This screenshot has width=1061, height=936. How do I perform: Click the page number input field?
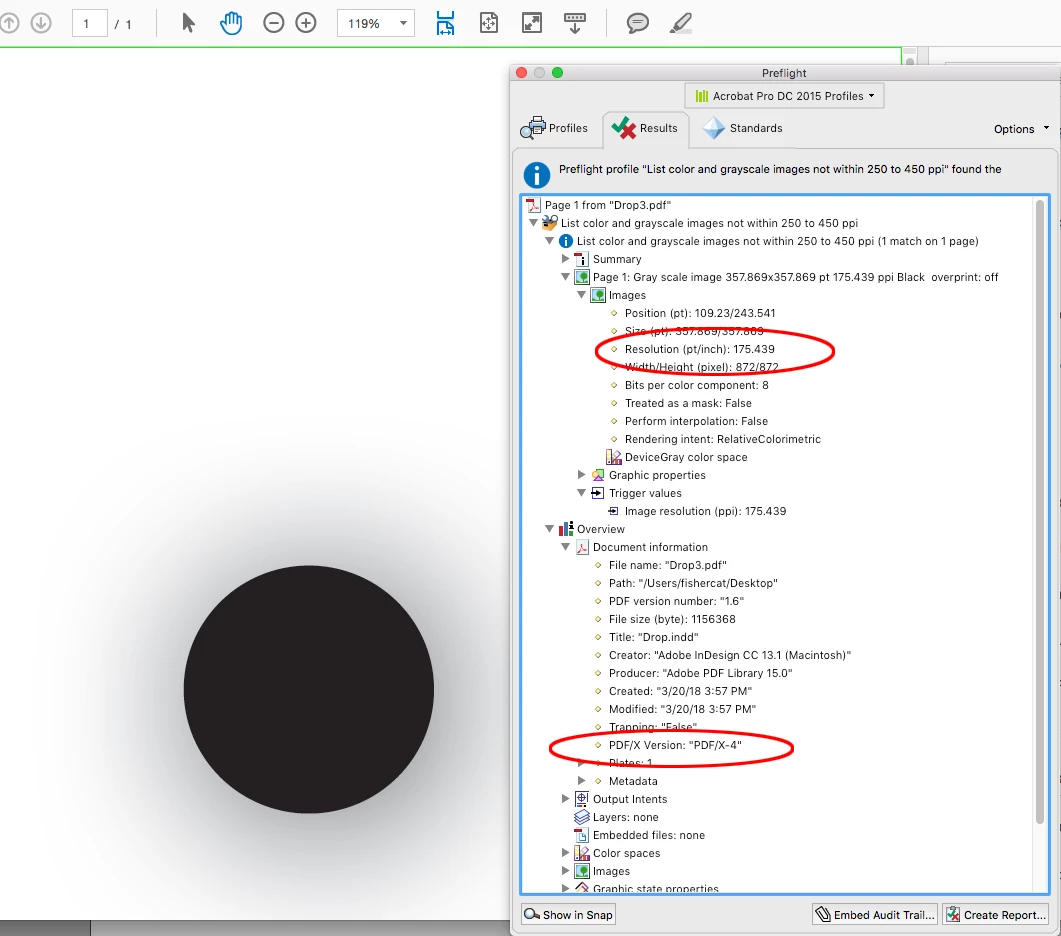click(89, 24)
